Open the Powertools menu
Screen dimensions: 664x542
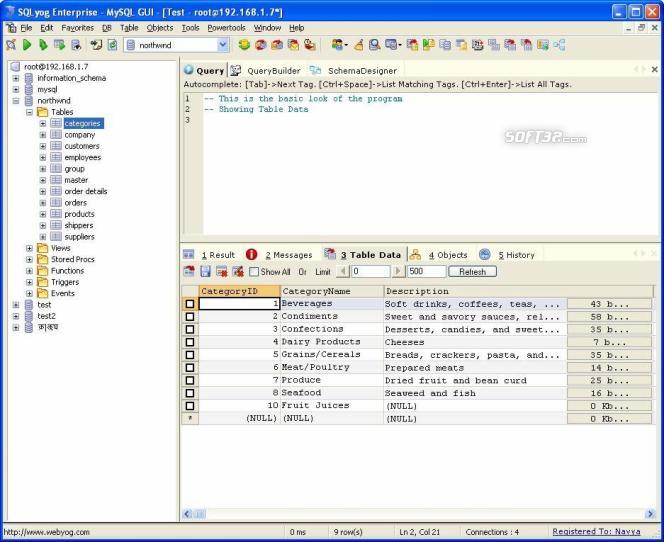coord(226,28)
